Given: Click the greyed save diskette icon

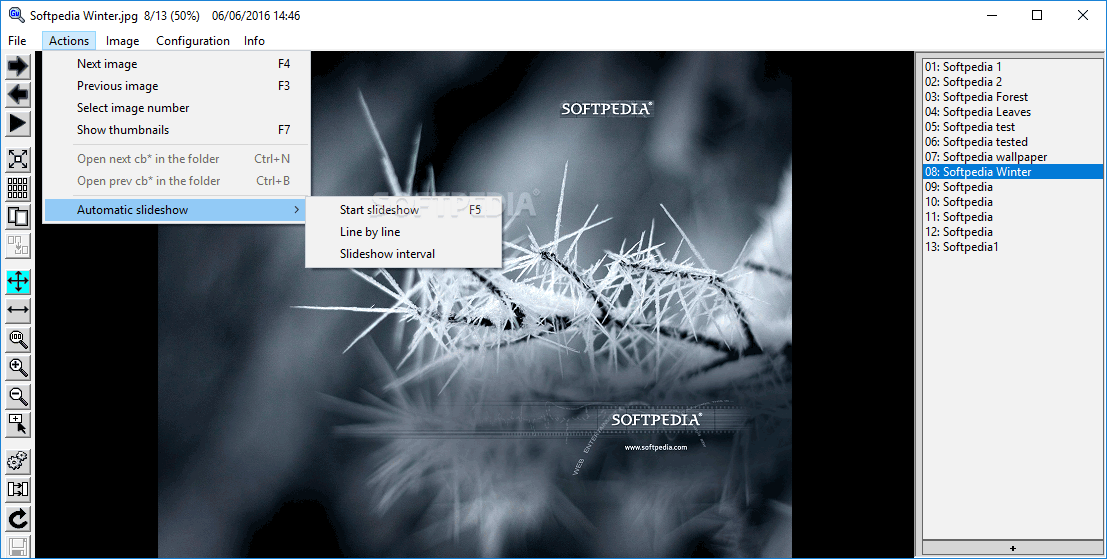Looking at the screenshot, I should [x=18, y=547].
